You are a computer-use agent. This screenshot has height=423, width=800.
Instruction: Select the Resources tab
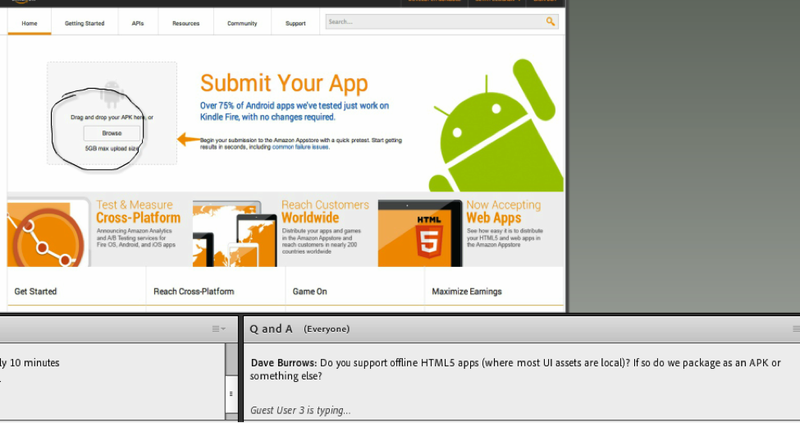pyautogui.click(x=186, y=23)
